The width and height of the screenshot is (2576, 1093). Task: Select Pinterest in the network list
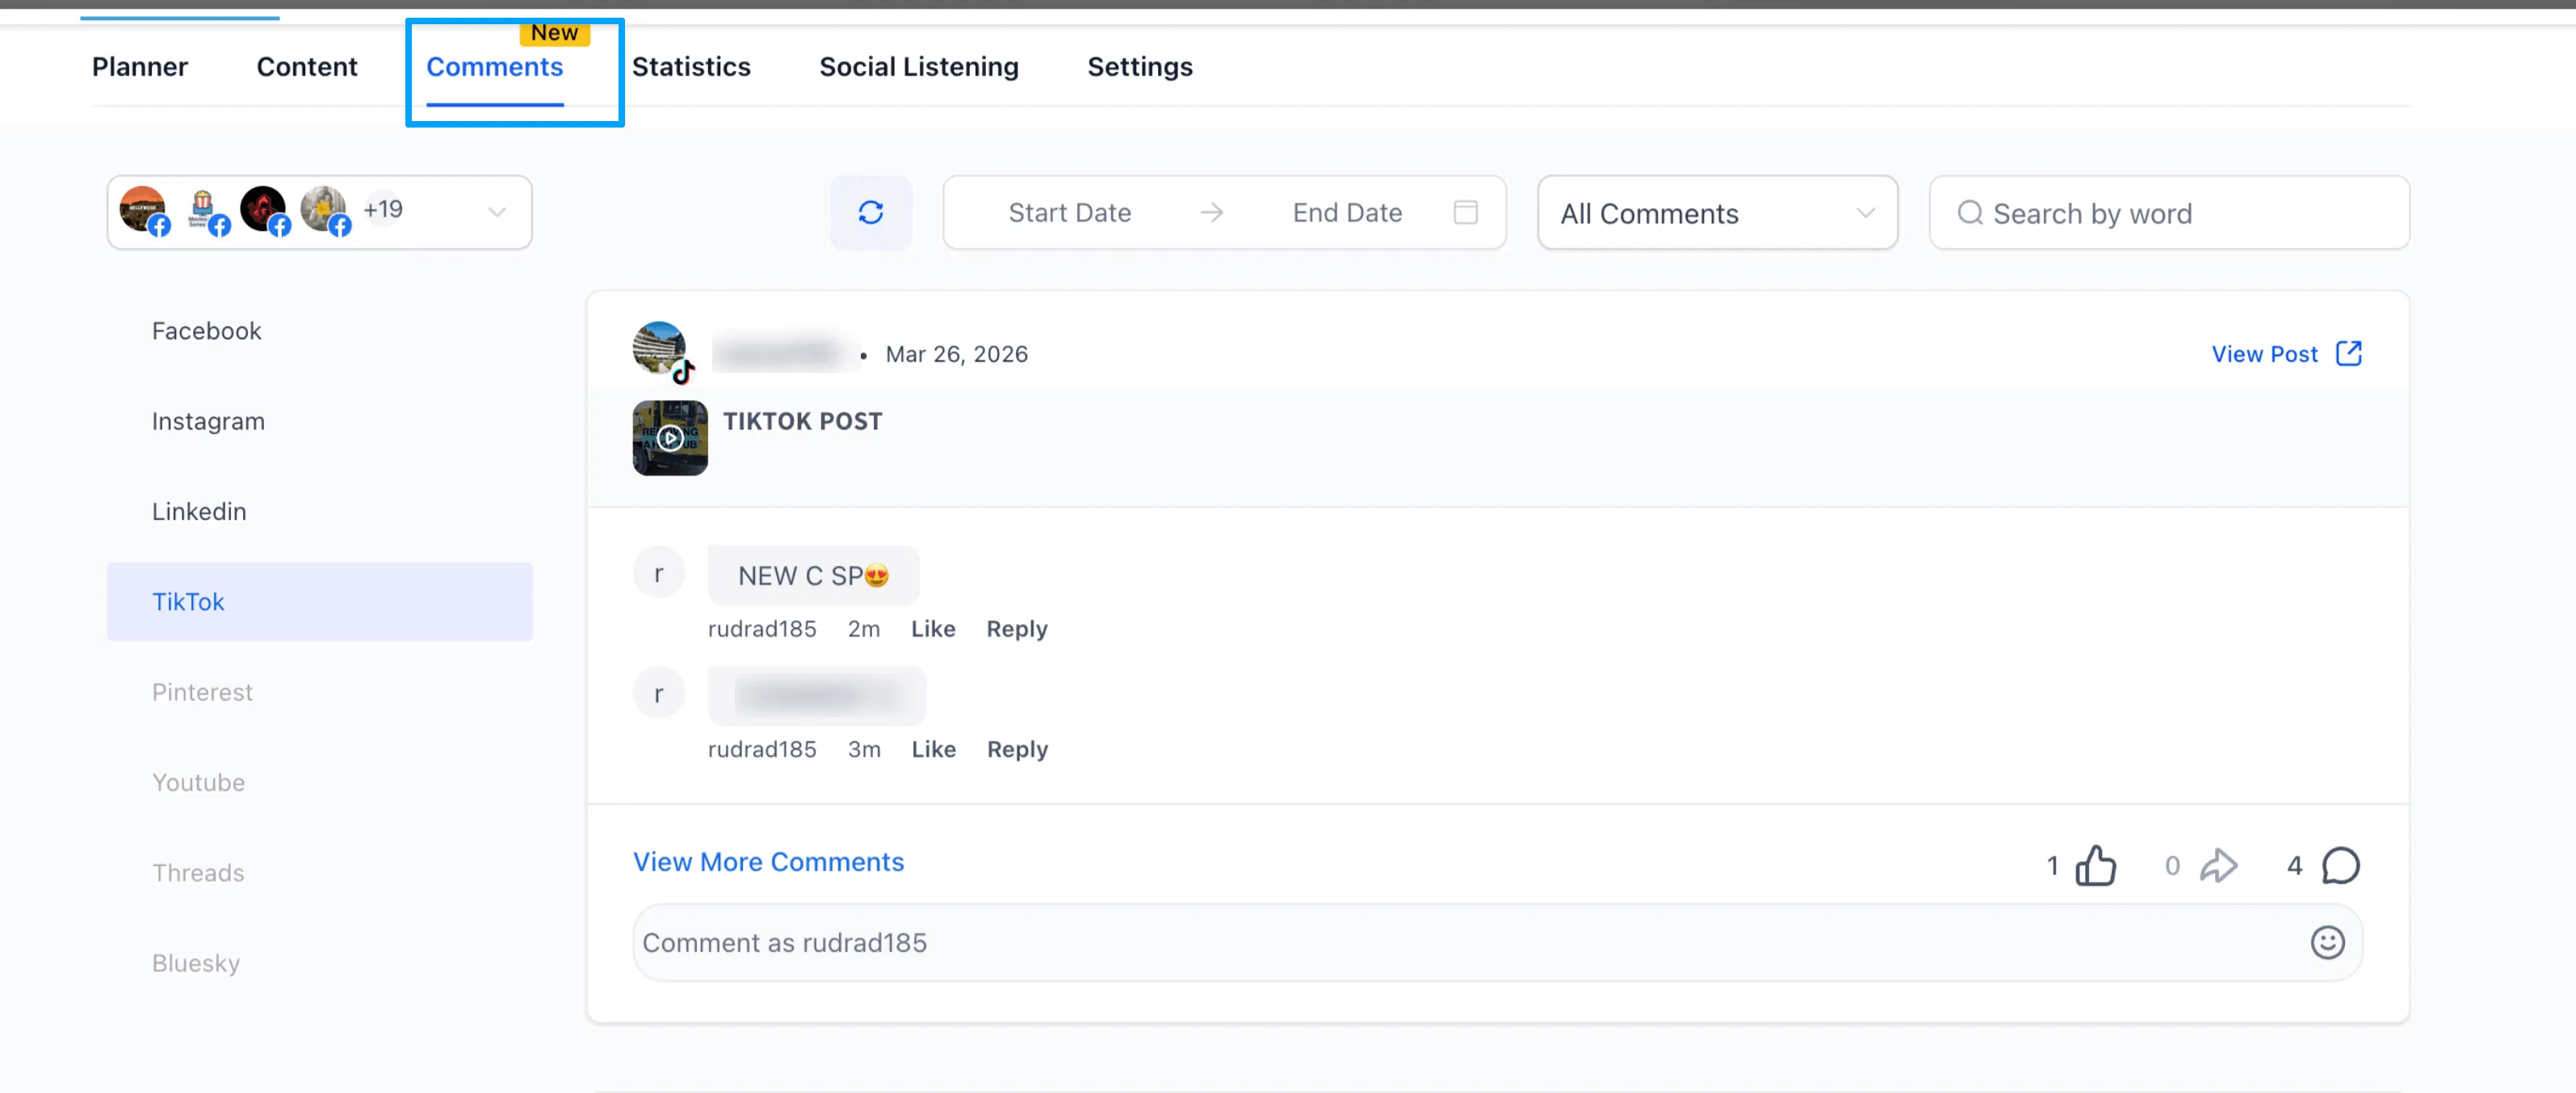(319, 692)
